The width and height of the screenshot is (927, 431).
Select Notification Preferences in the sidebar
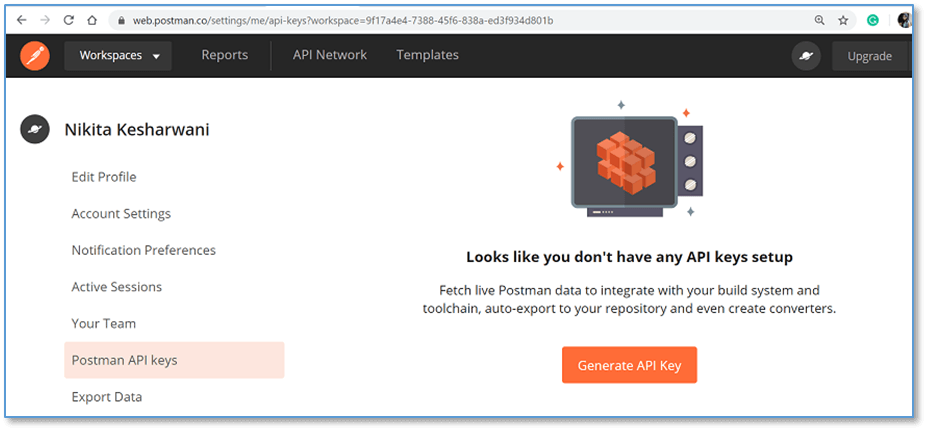pyautogui.click(x=144, y=250)
